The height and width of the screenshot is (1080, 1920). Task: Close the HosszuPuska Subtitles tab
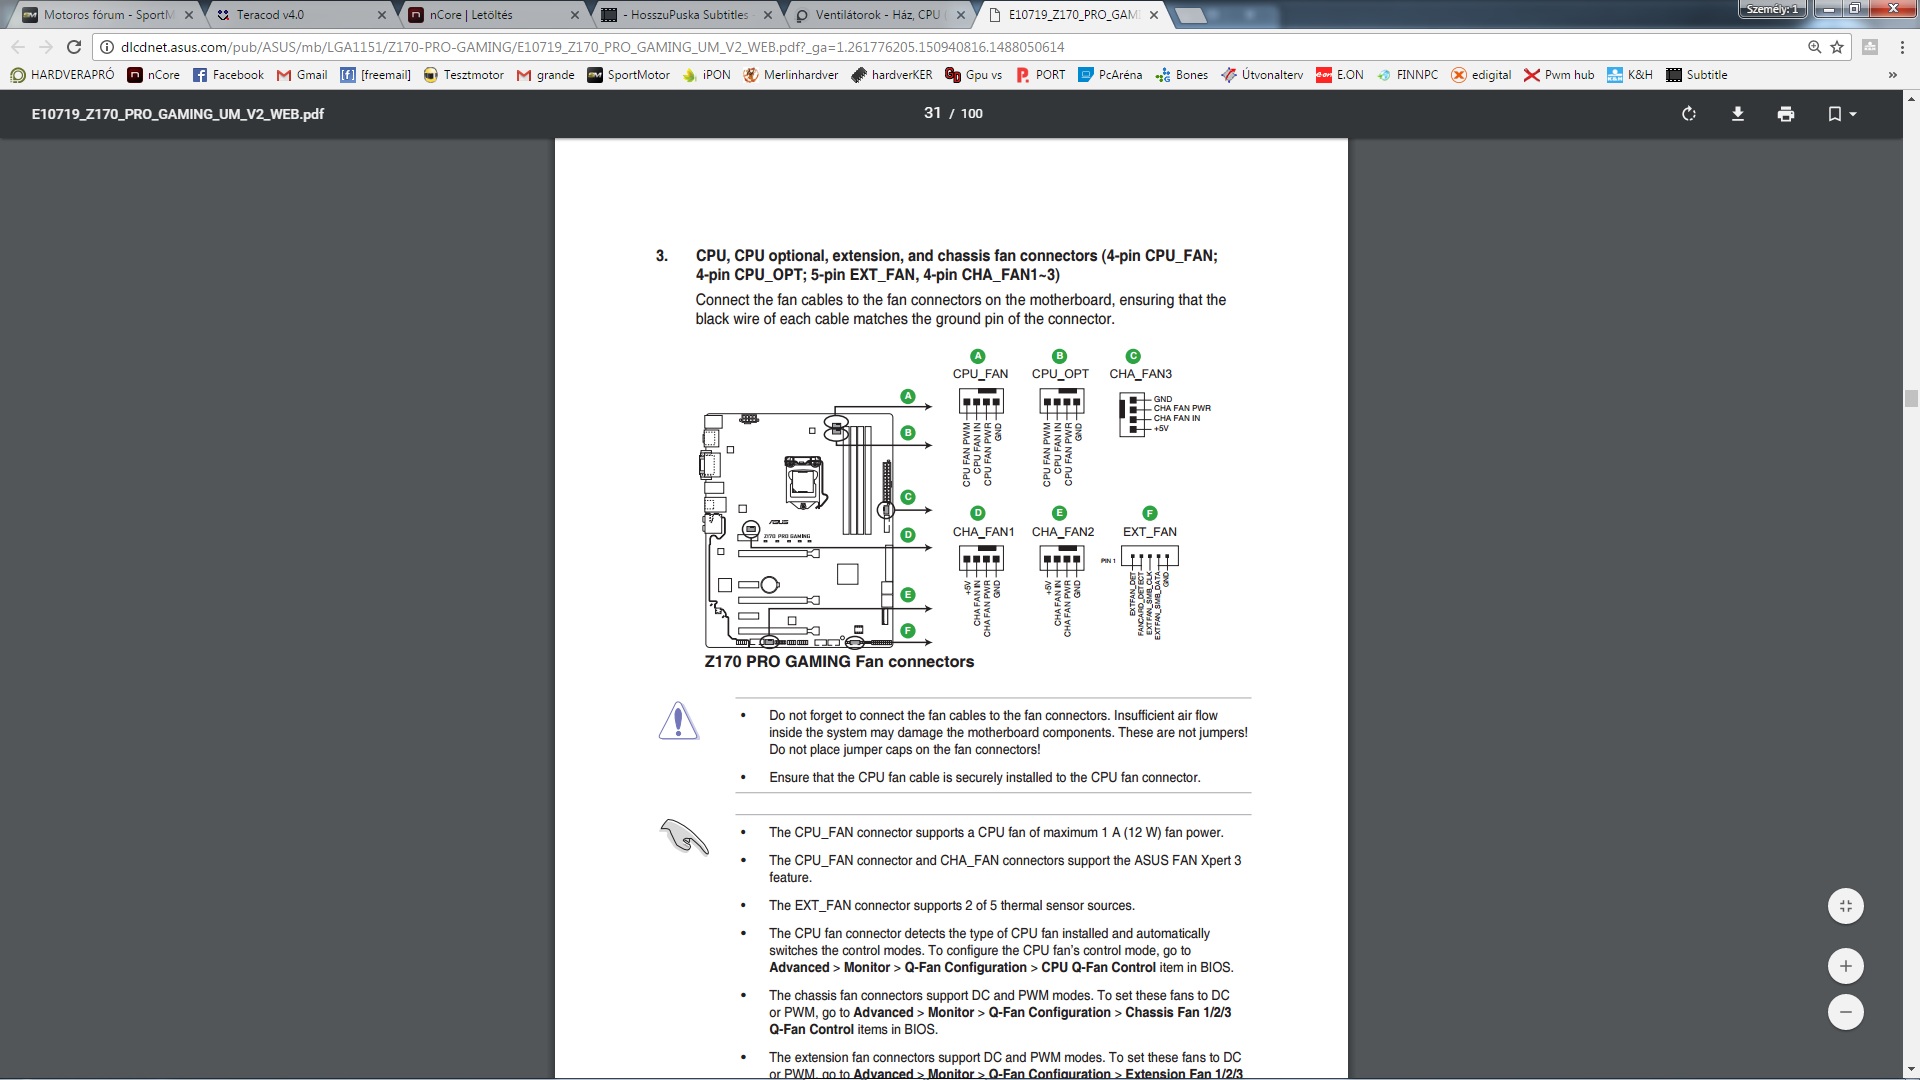768,15
